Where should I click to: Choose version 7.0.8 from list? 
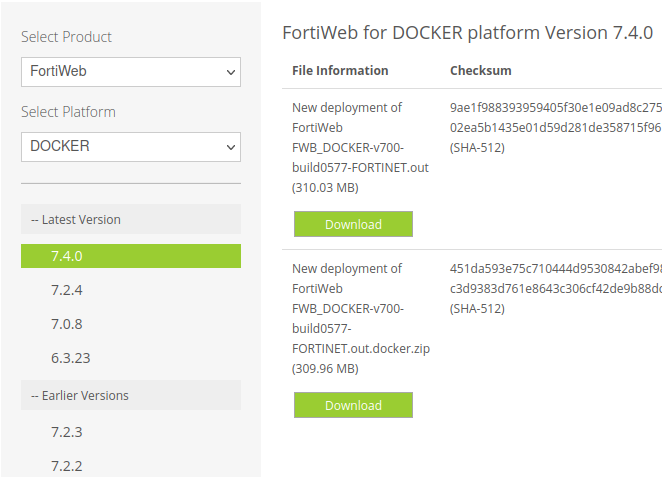(x=67, y=324)
